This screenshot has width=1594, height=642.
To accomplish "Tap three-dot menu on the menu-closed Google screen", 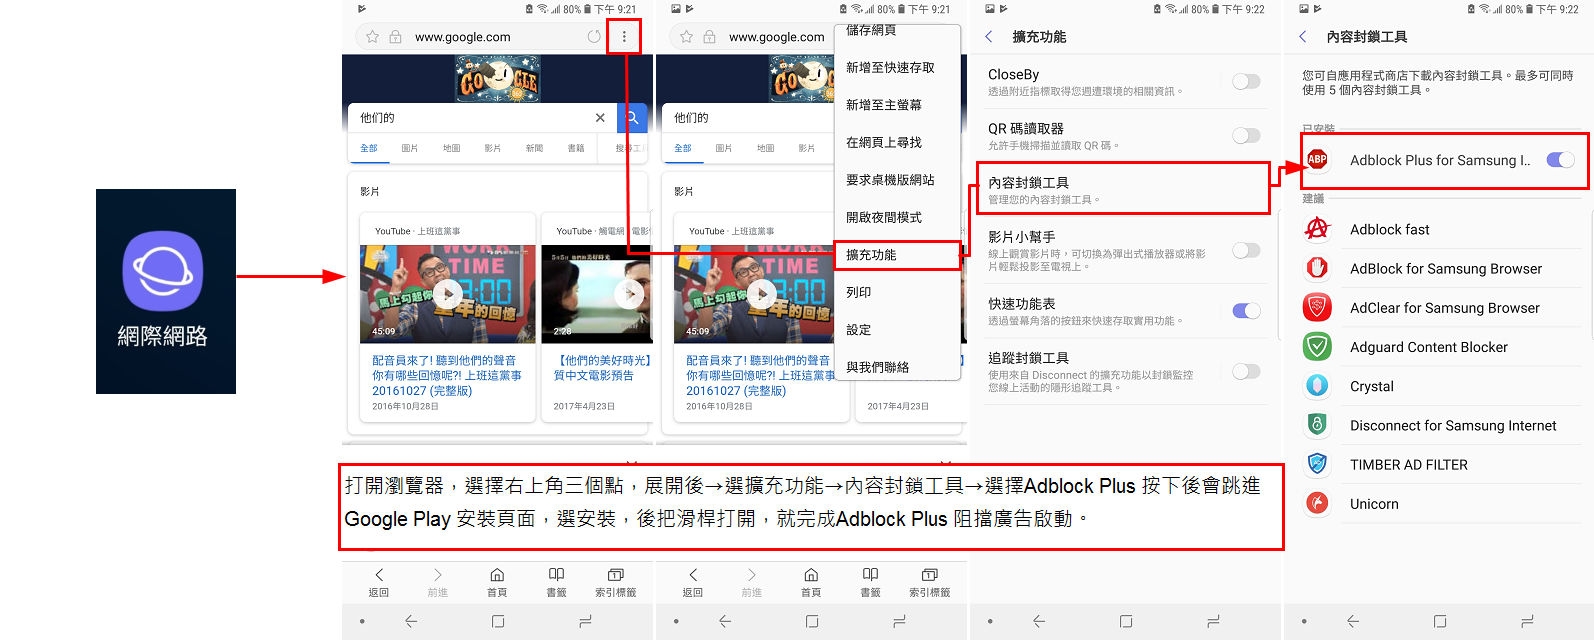I will pyautogui.click(x=624, y=37).
